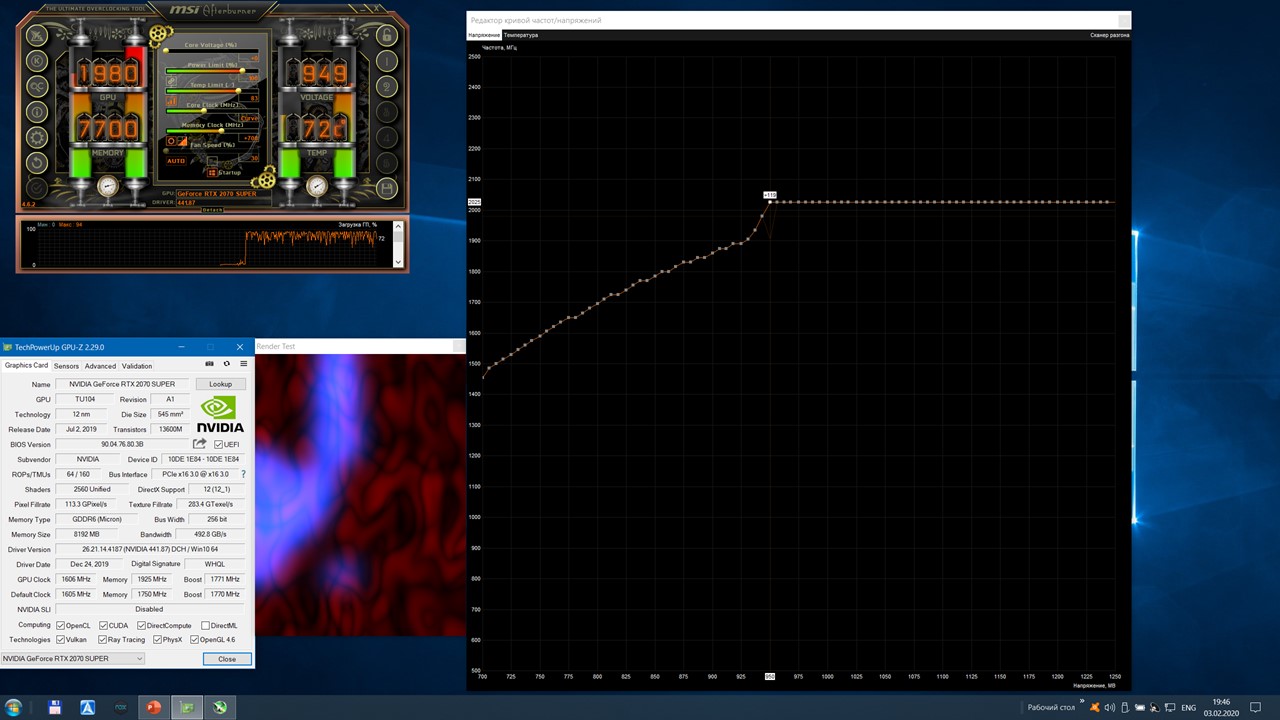Click the bar-chart priority icon beside Temp Limit
Image resolution: width=1280 pixels, height=720 pixels.
[x=171, y=99]
